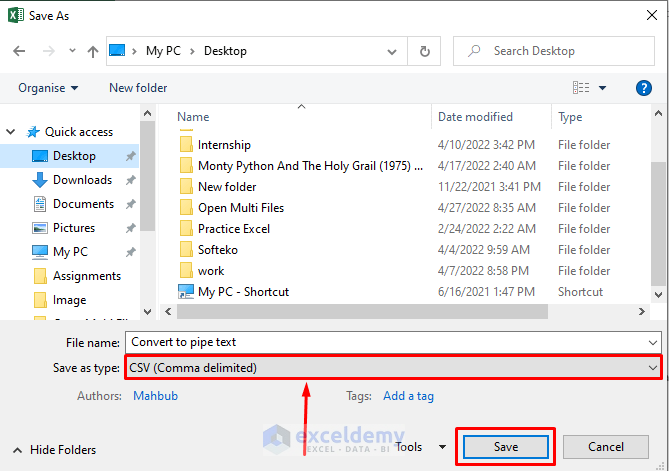The width and height of the screenshot is (669, 471).
Task: Click the pin icon beside My PC
Action: pos(131,252)
